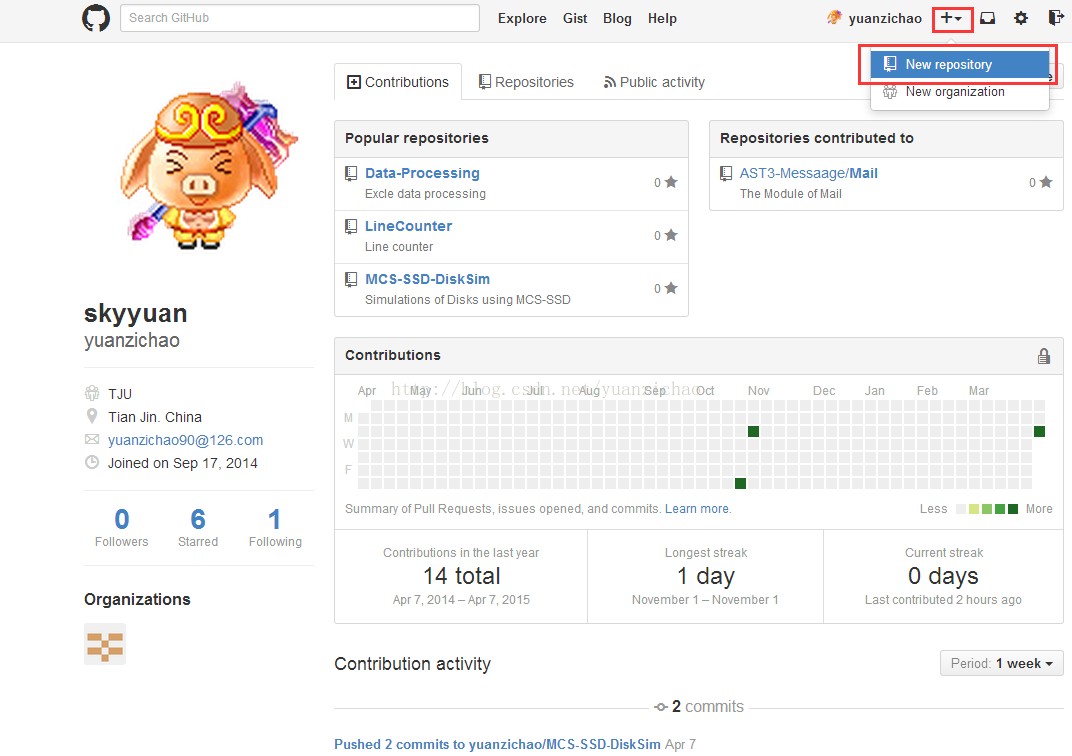Click the commits icon beside 2 commits
Image resolution: width=1072 pixels, height=756 pixels.
click(660, 707)
